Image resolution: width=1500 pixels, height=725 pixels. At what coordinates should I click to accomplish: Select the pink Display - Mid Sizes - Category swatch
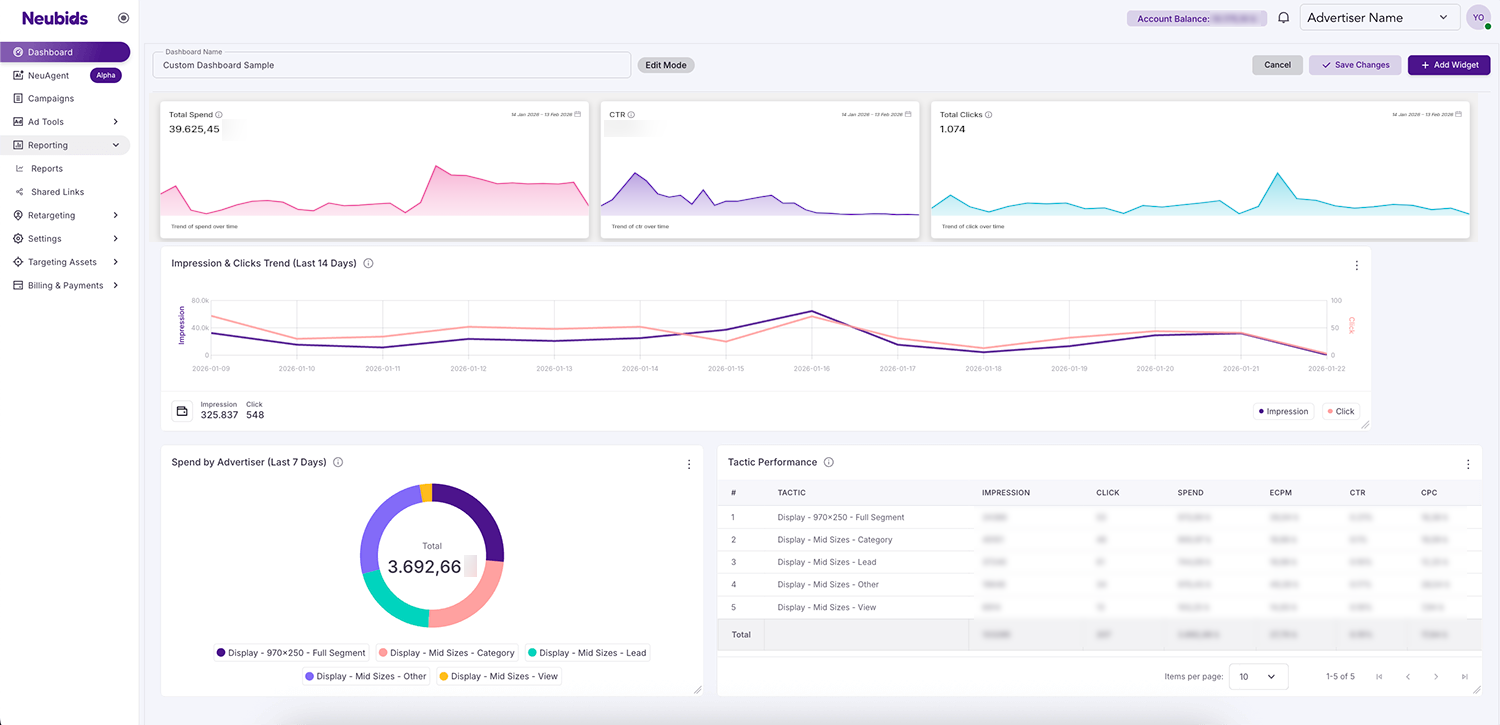[385, 652]
